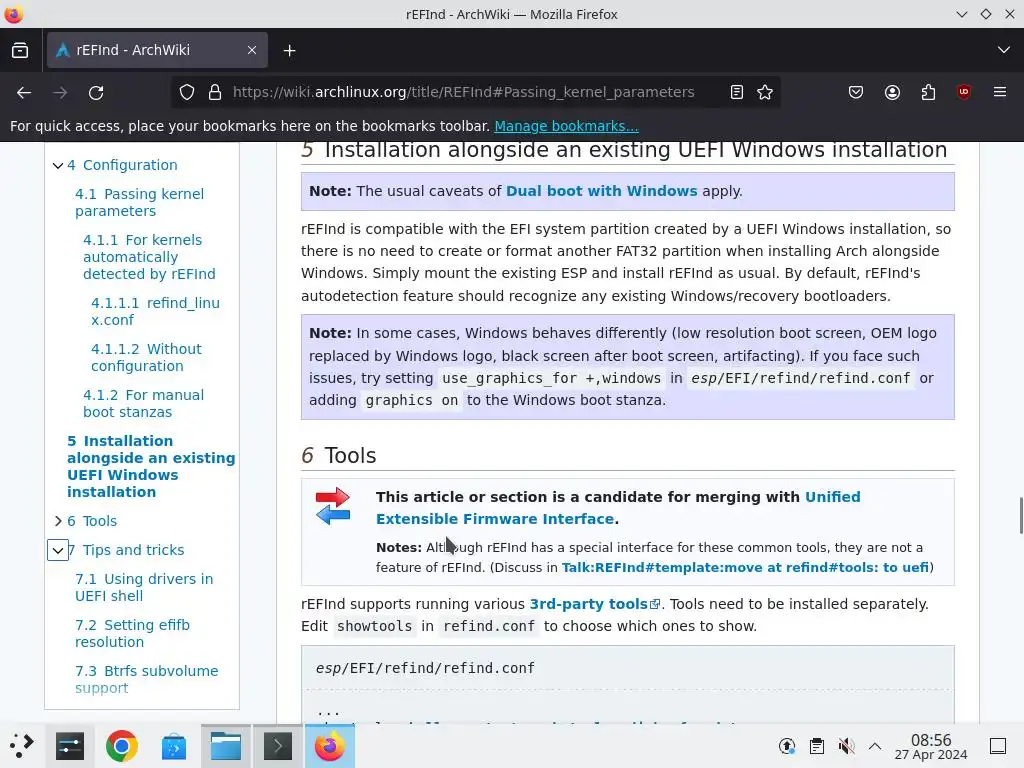The image size is (1024, 768).
Task: Select the rEFInd - ArchWiki tab
Action: click(x=157, y=50)
